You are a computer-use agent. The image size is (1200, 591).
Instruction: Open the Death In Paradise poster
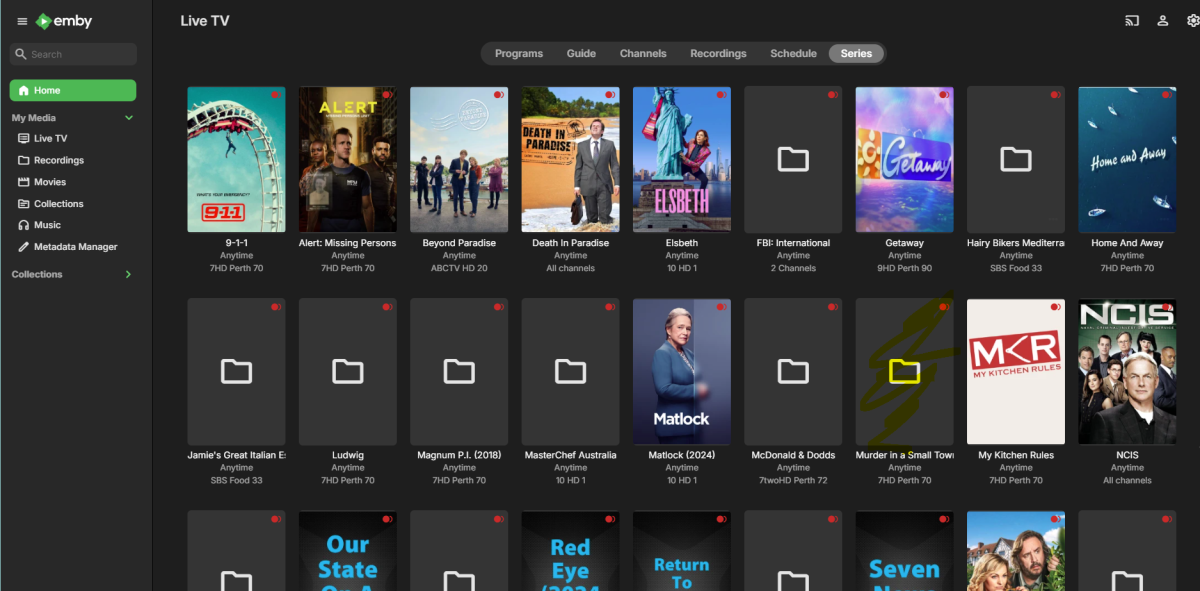point(570,160)
